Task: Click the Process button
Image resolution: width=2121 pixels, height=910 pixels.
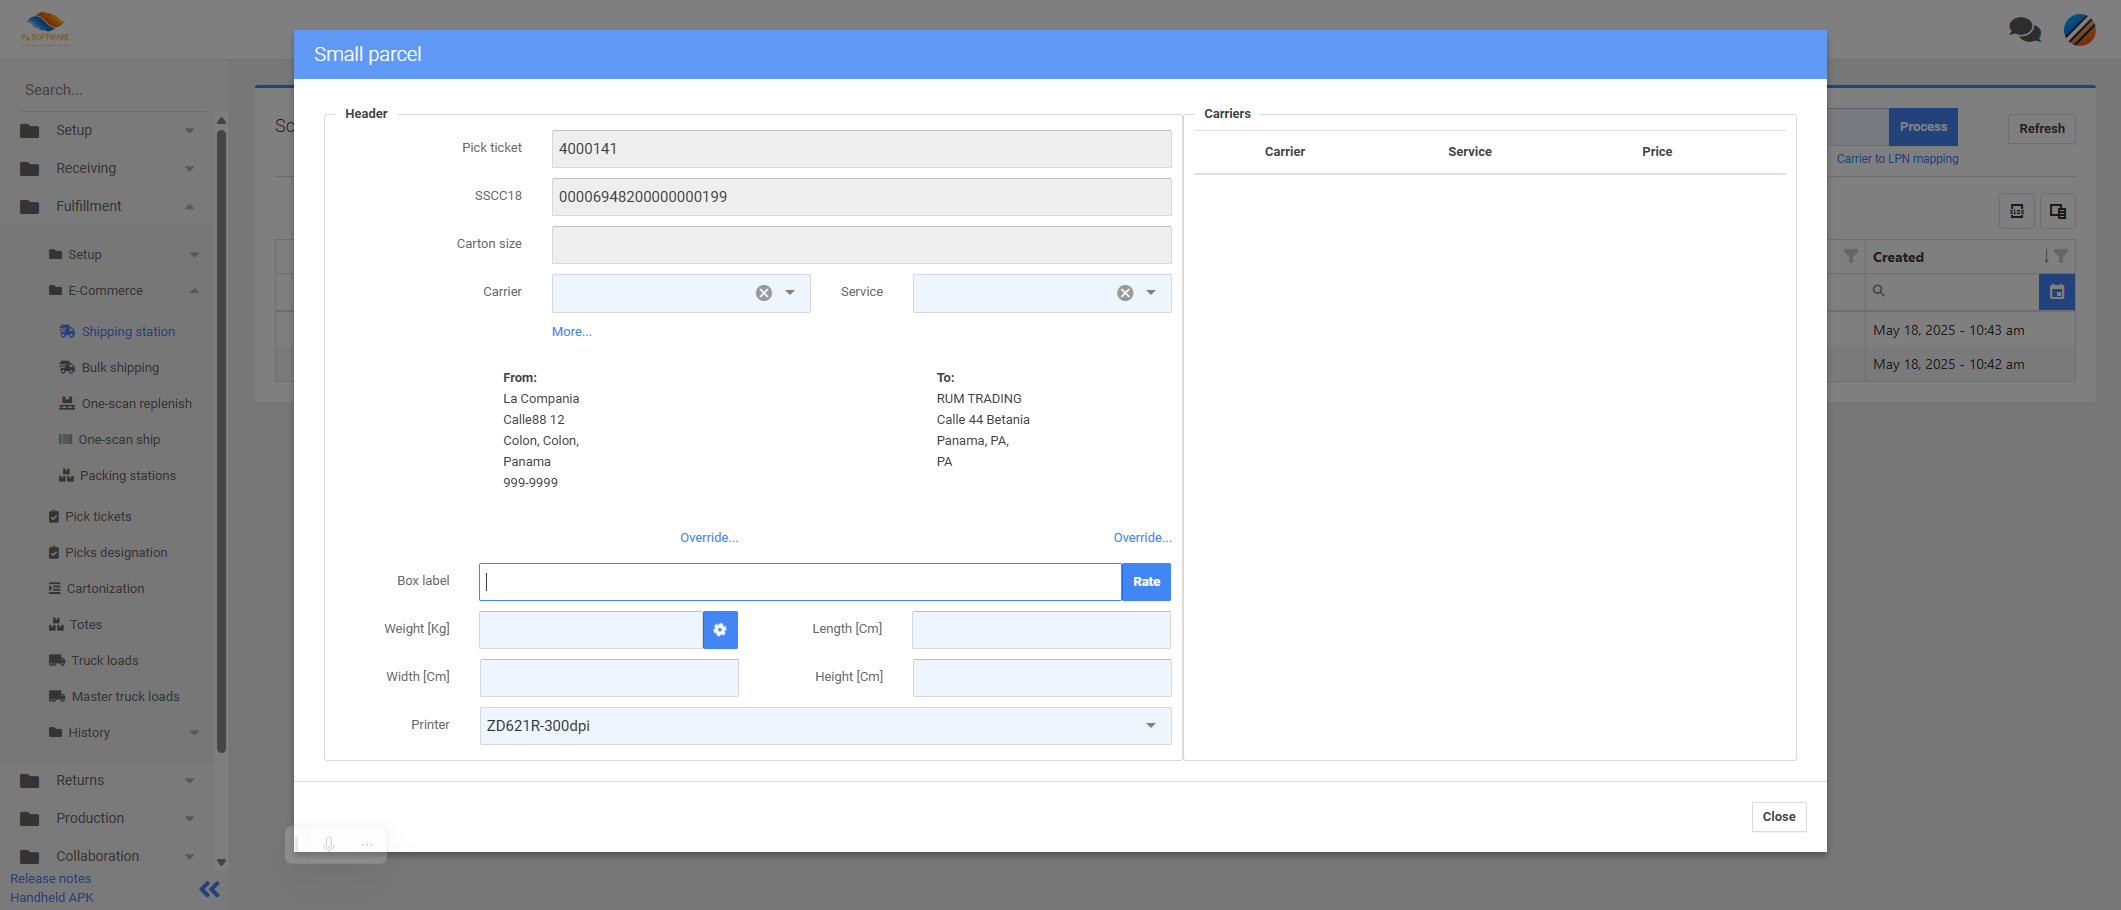Action: click(1923, 127)
